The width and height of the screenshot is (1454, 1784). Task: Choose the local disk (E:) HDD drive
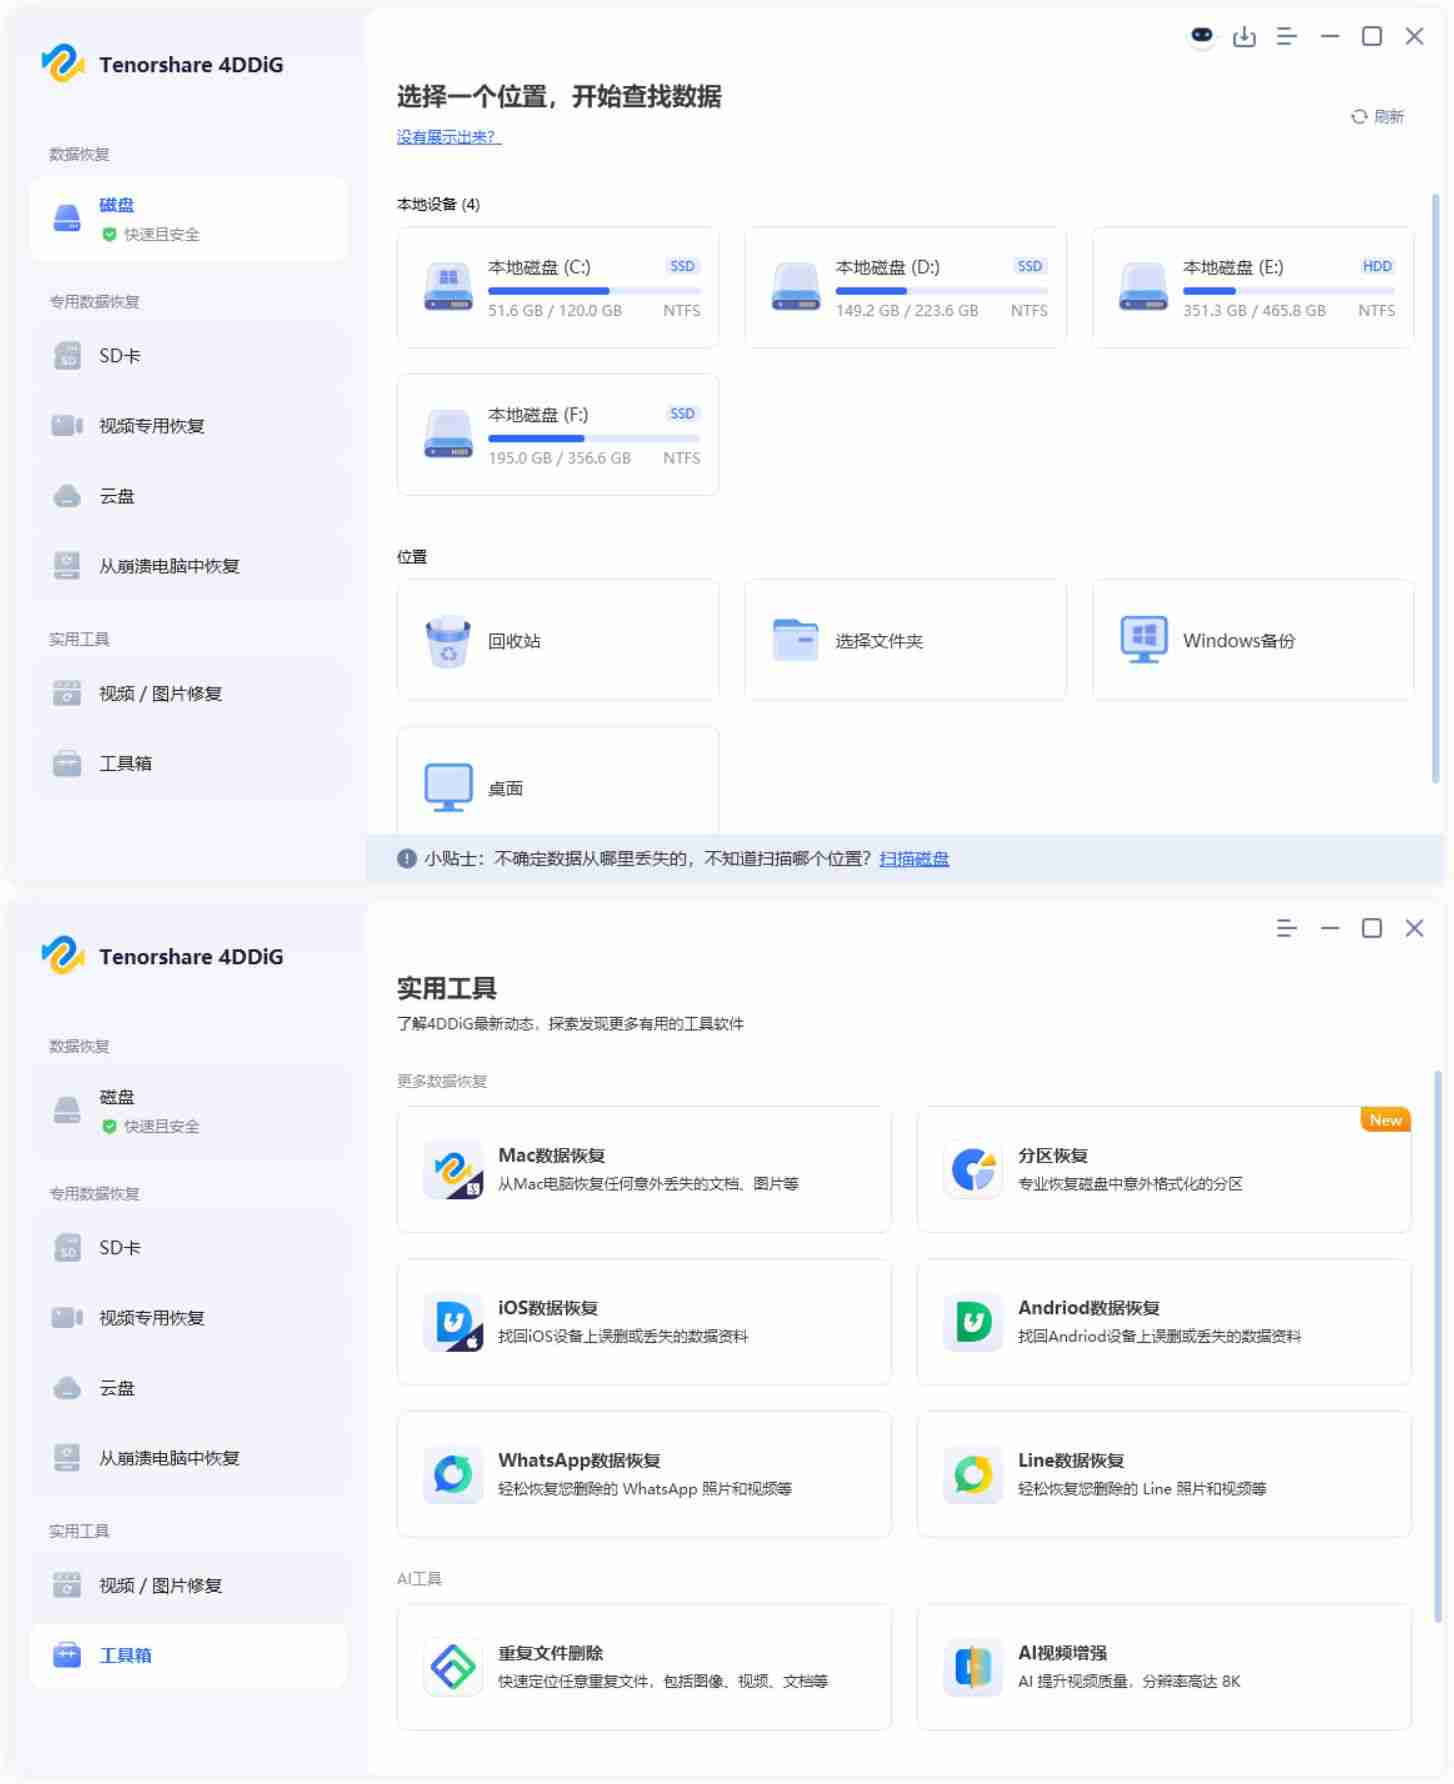(x=1252, y=288)
